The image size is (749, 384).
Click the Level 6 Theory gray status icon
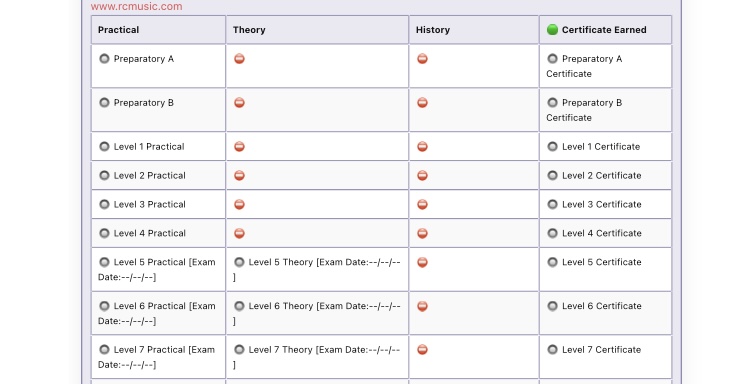[x=239, y=306]
